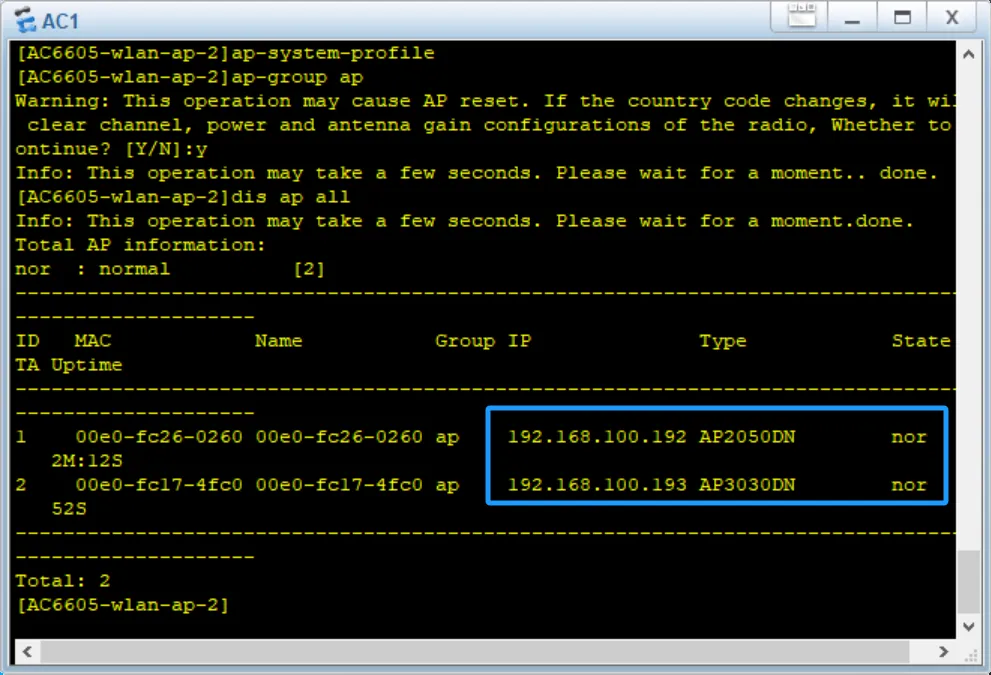
Task: Close the AC1 terminal window
Action: [x=952, y=18]
